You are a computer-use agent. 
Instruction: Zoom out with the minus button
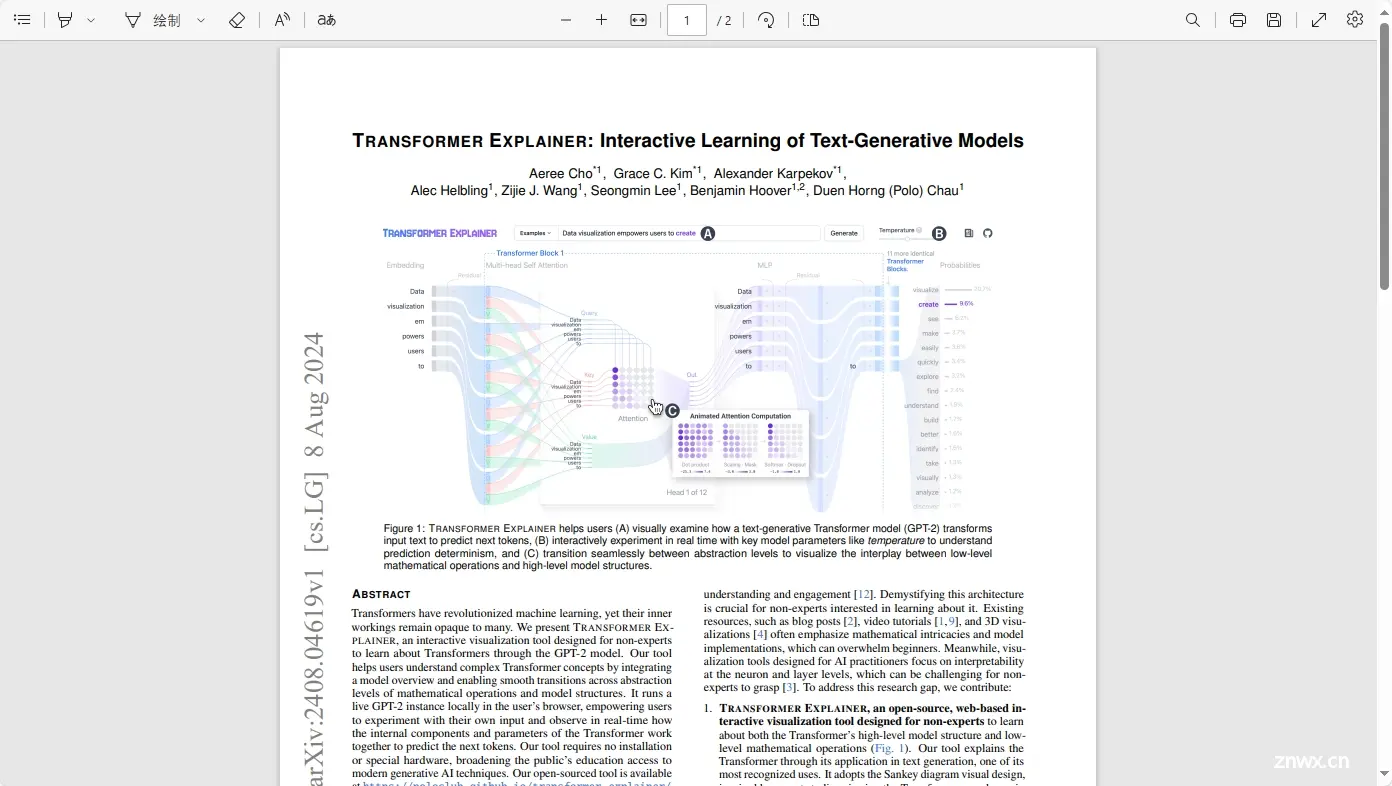coord(566,20)
